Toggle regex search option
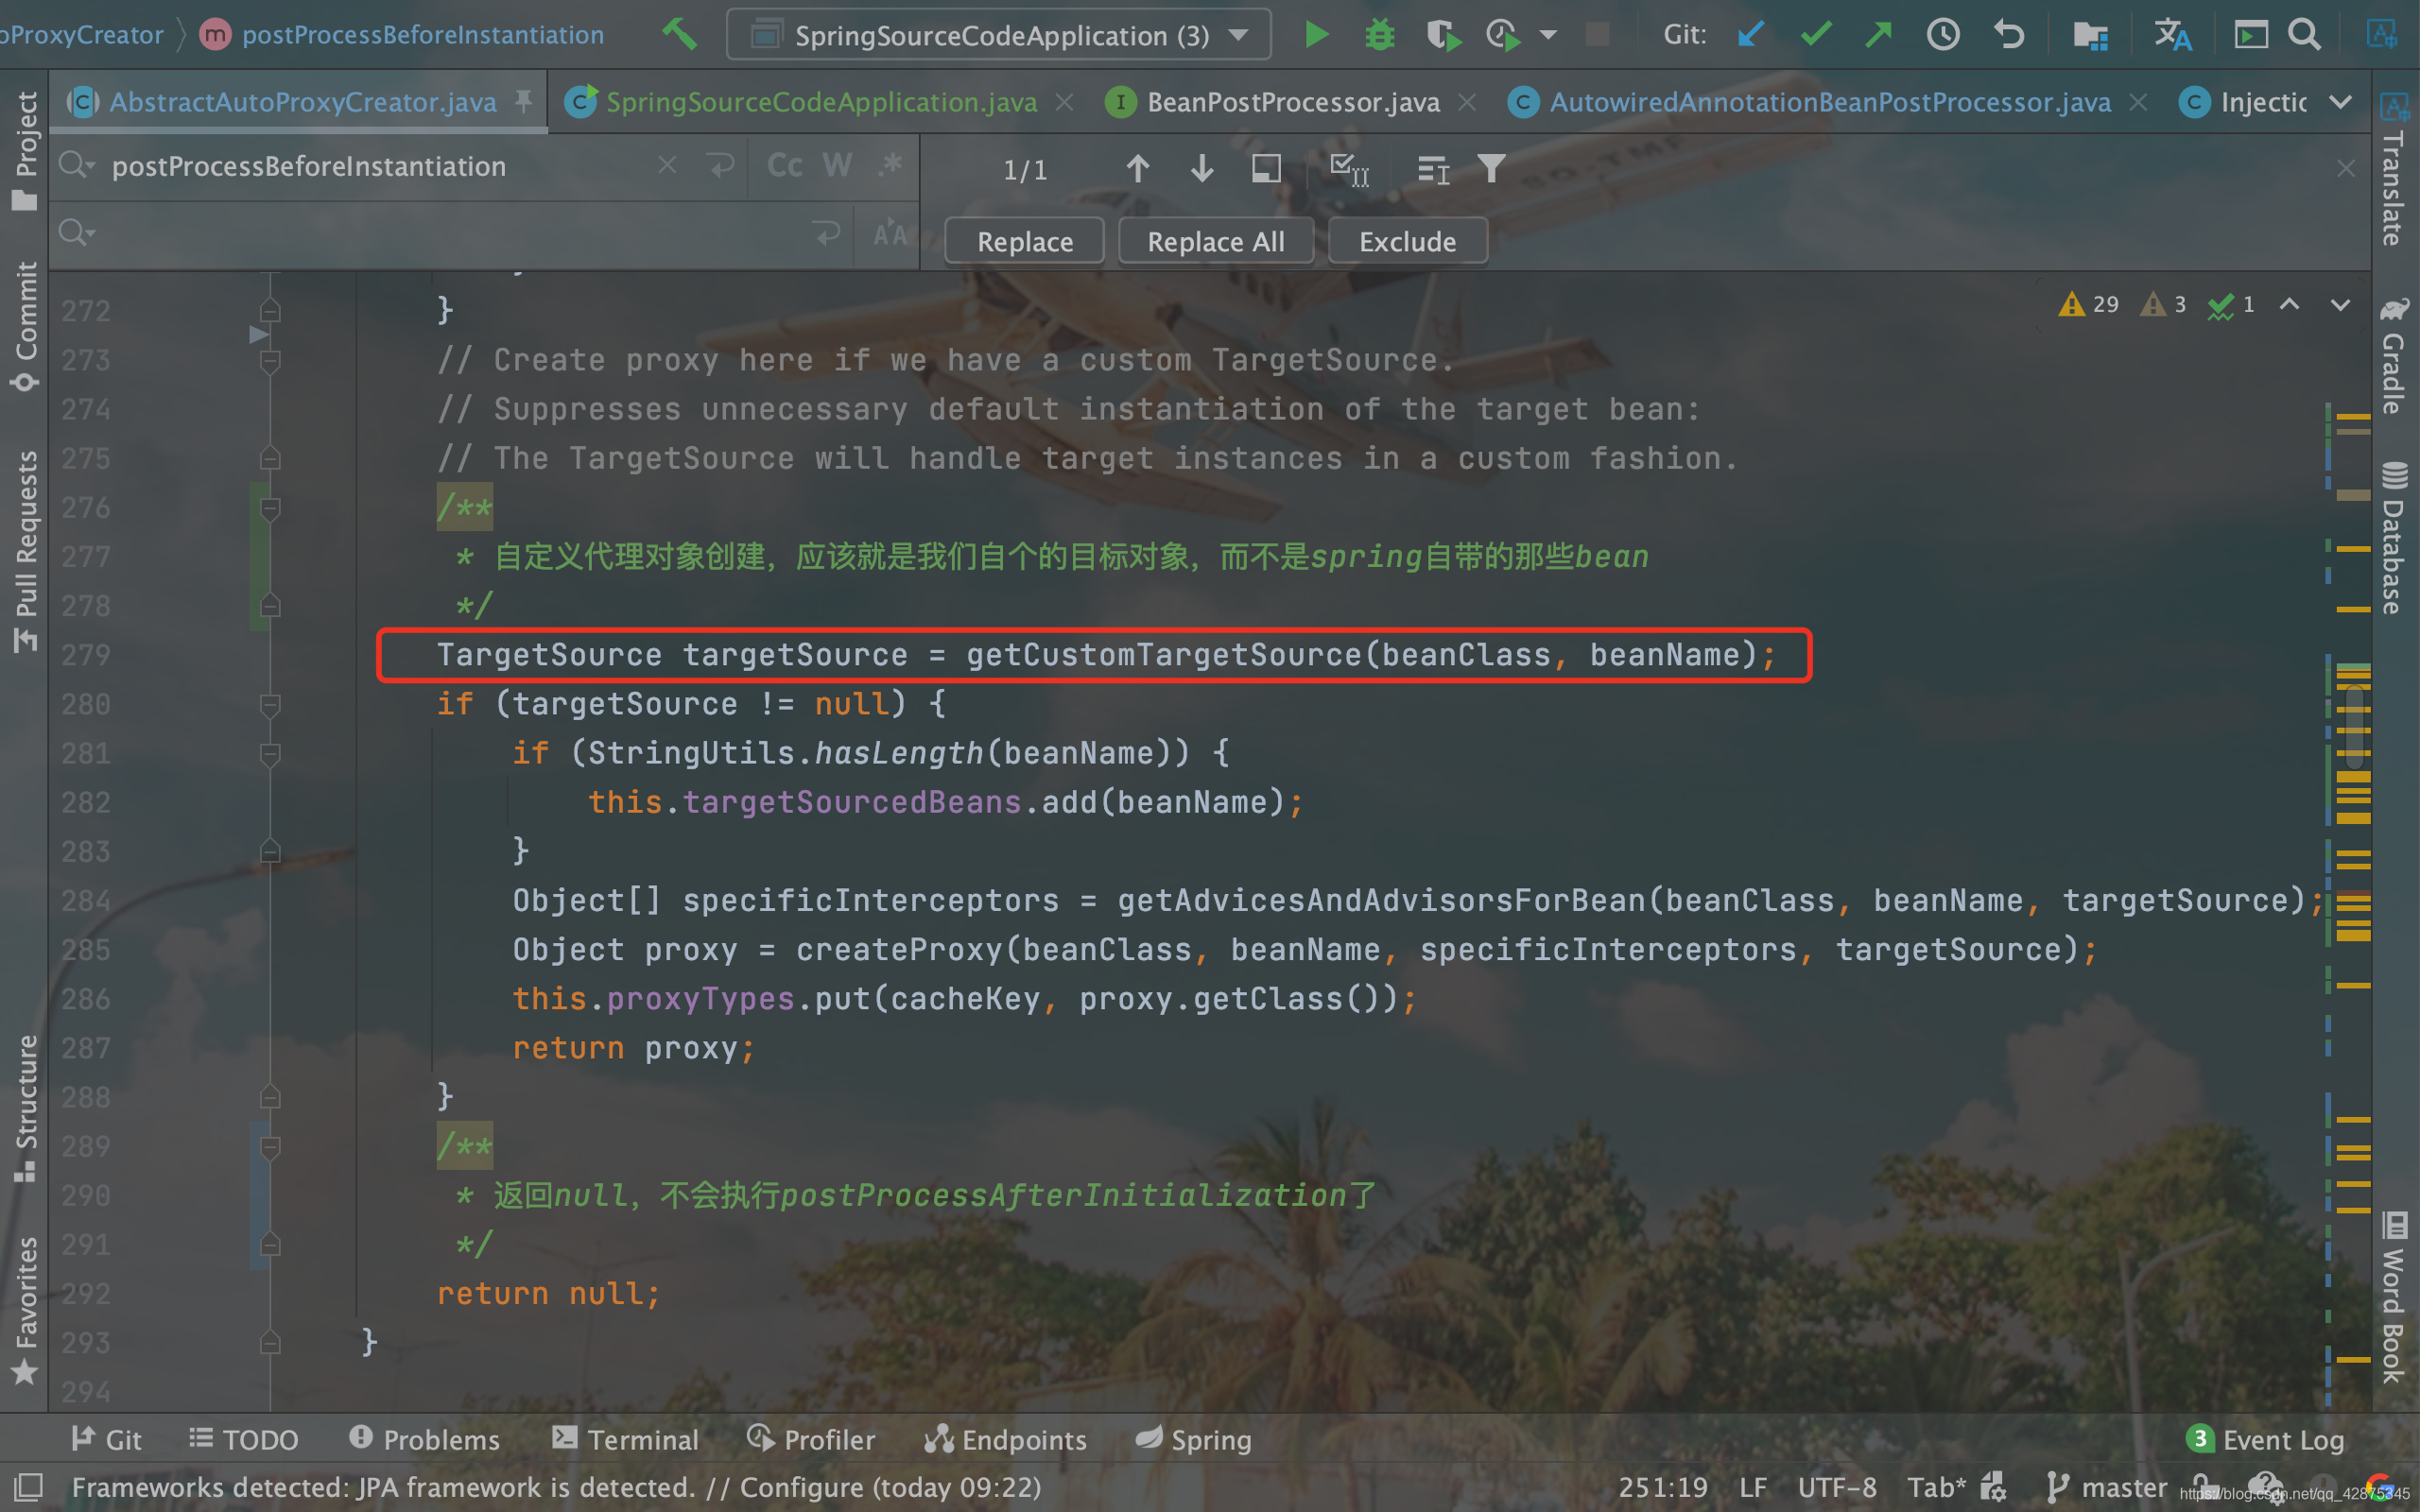Viewport: 2420px width, 1512px height. [x=889, y=166]
